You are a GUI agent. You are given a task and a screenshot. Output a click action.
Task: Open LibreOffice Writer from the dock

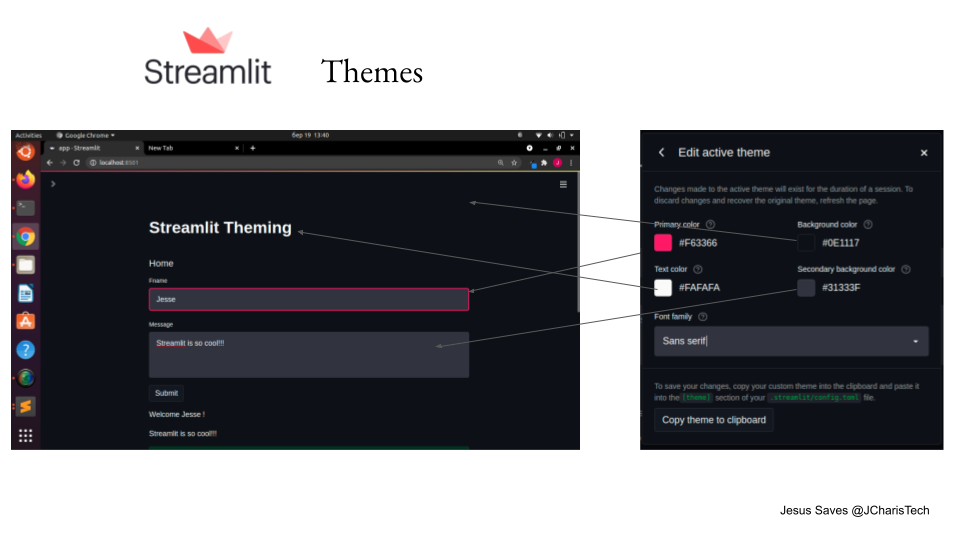tap(26, 293)
